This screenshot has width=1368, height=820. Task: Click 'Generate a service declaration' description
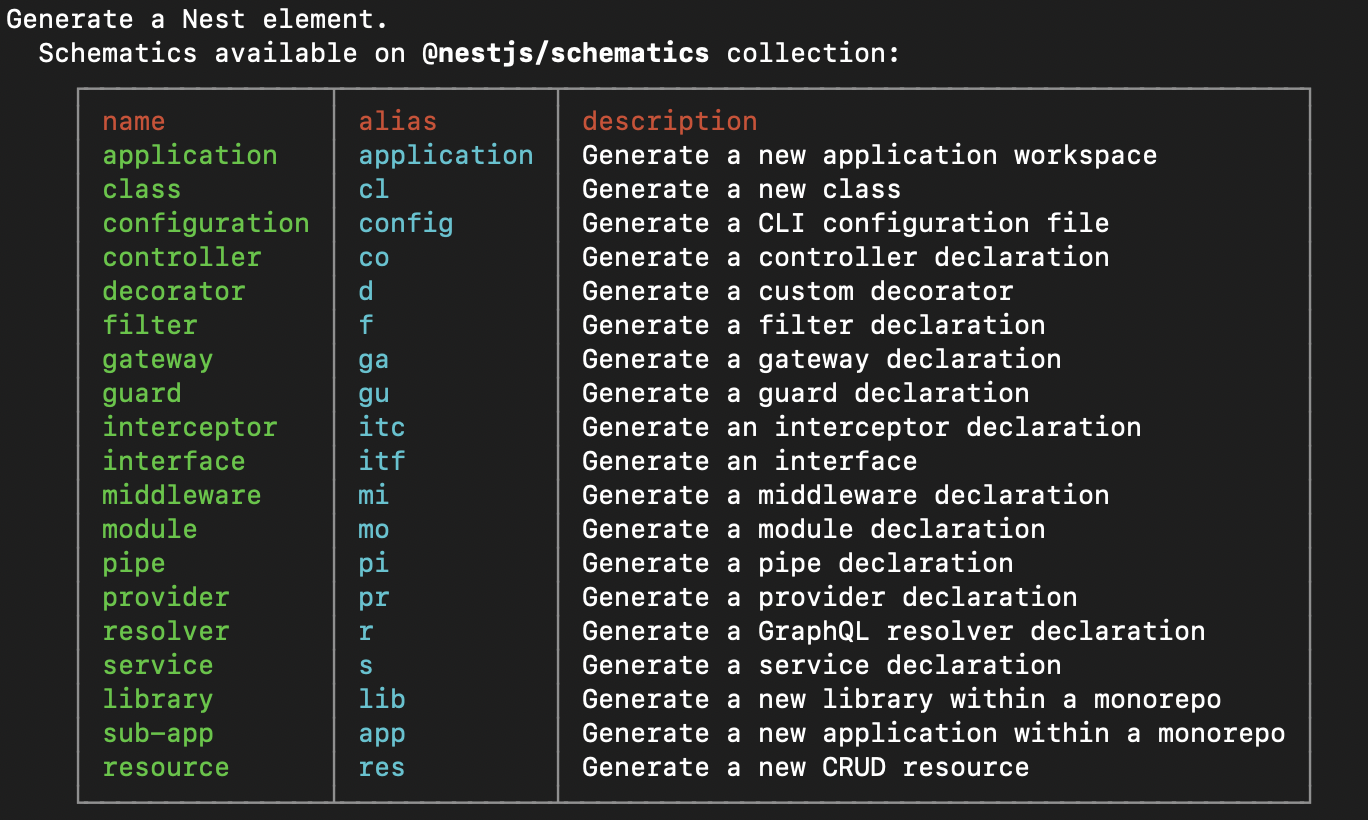(x=822, y=666)
